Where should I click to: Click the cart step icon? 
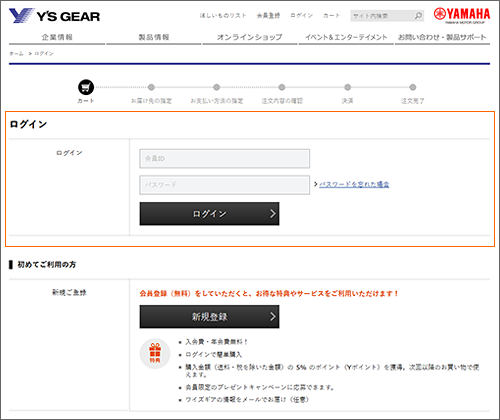[x=86, y=87]
